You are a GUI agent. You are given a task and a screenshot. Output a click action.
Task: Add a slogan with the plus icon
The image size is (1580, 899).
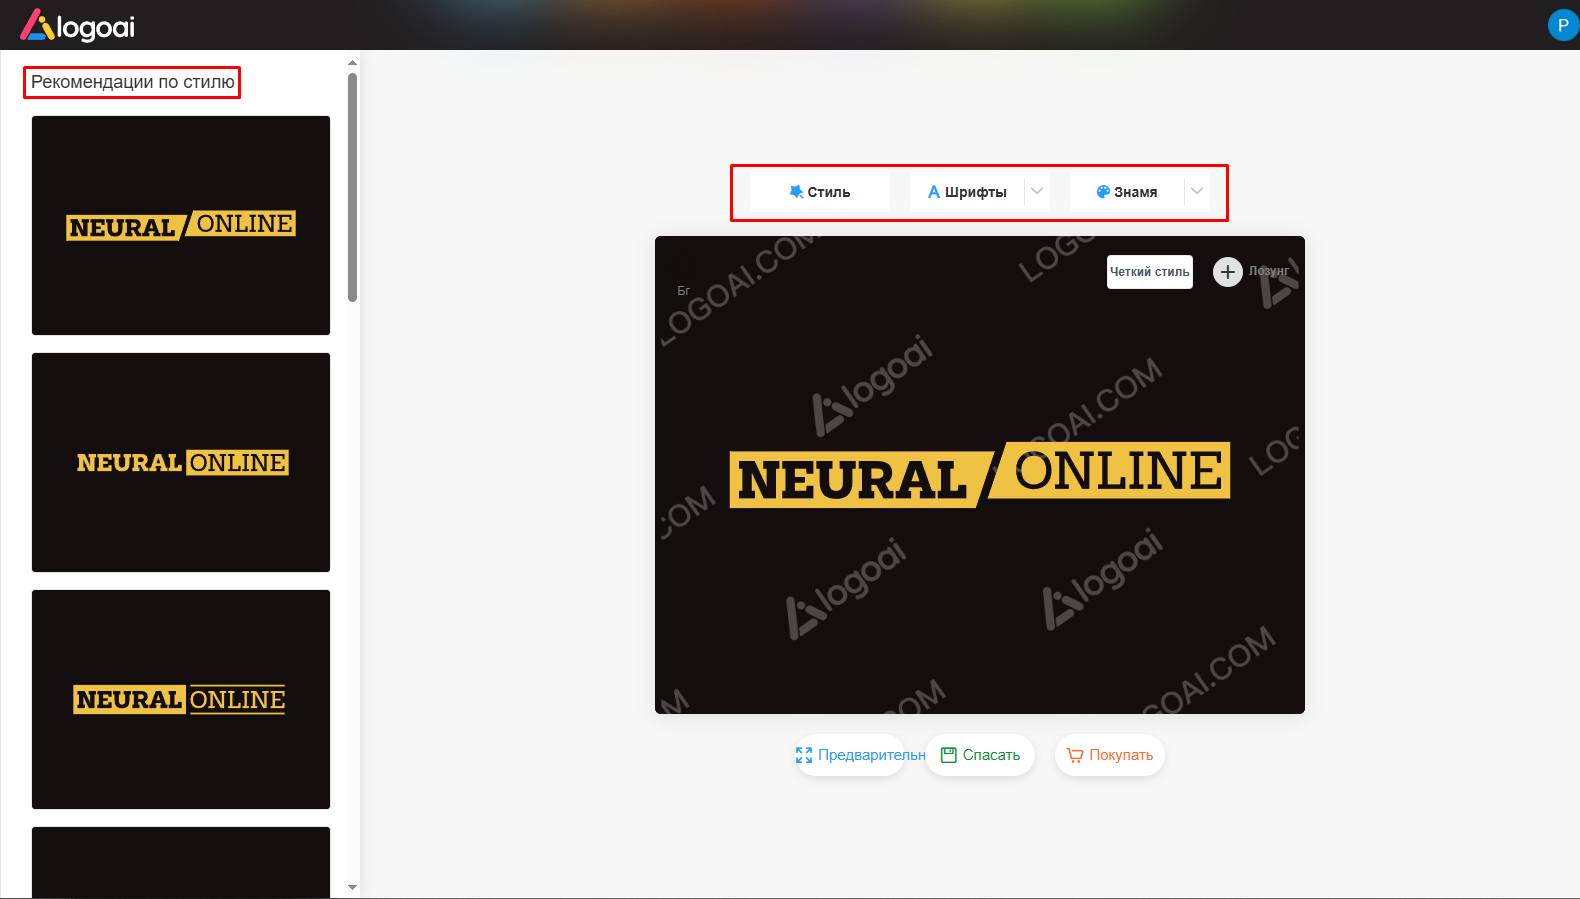pos(1228,271)
